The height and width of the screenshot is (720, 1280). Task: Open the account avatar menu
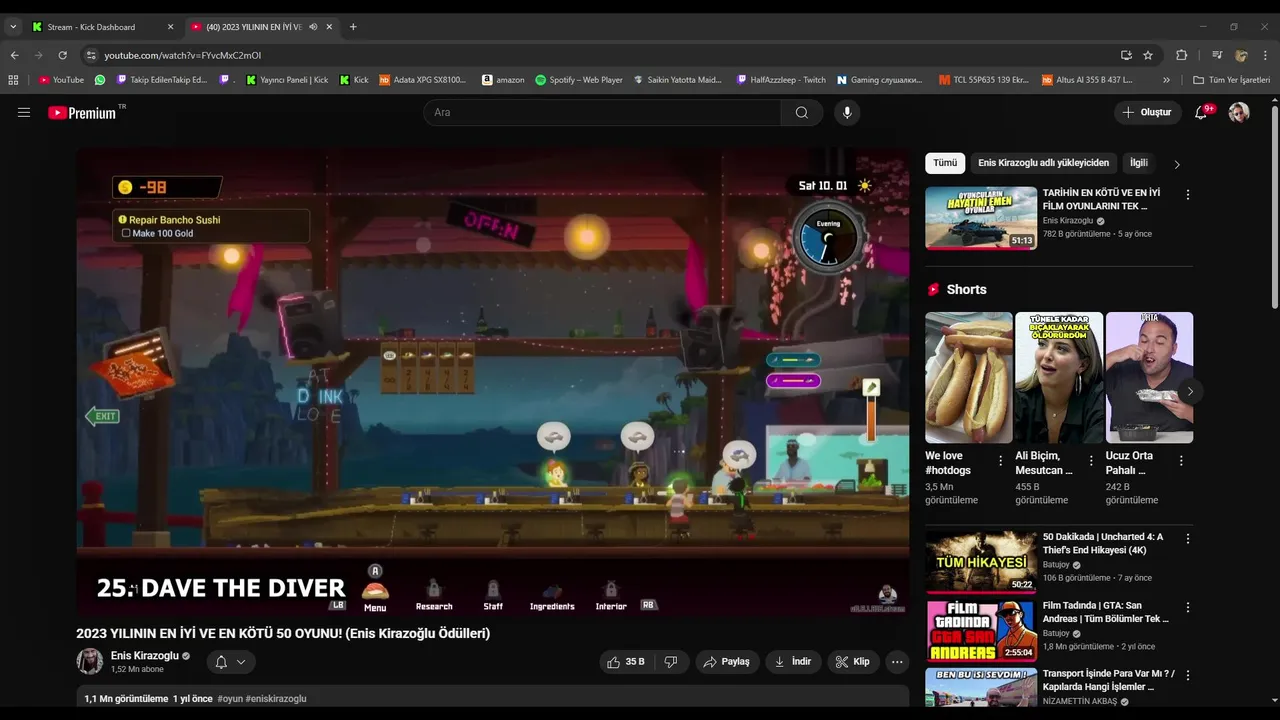(1239, 112)
